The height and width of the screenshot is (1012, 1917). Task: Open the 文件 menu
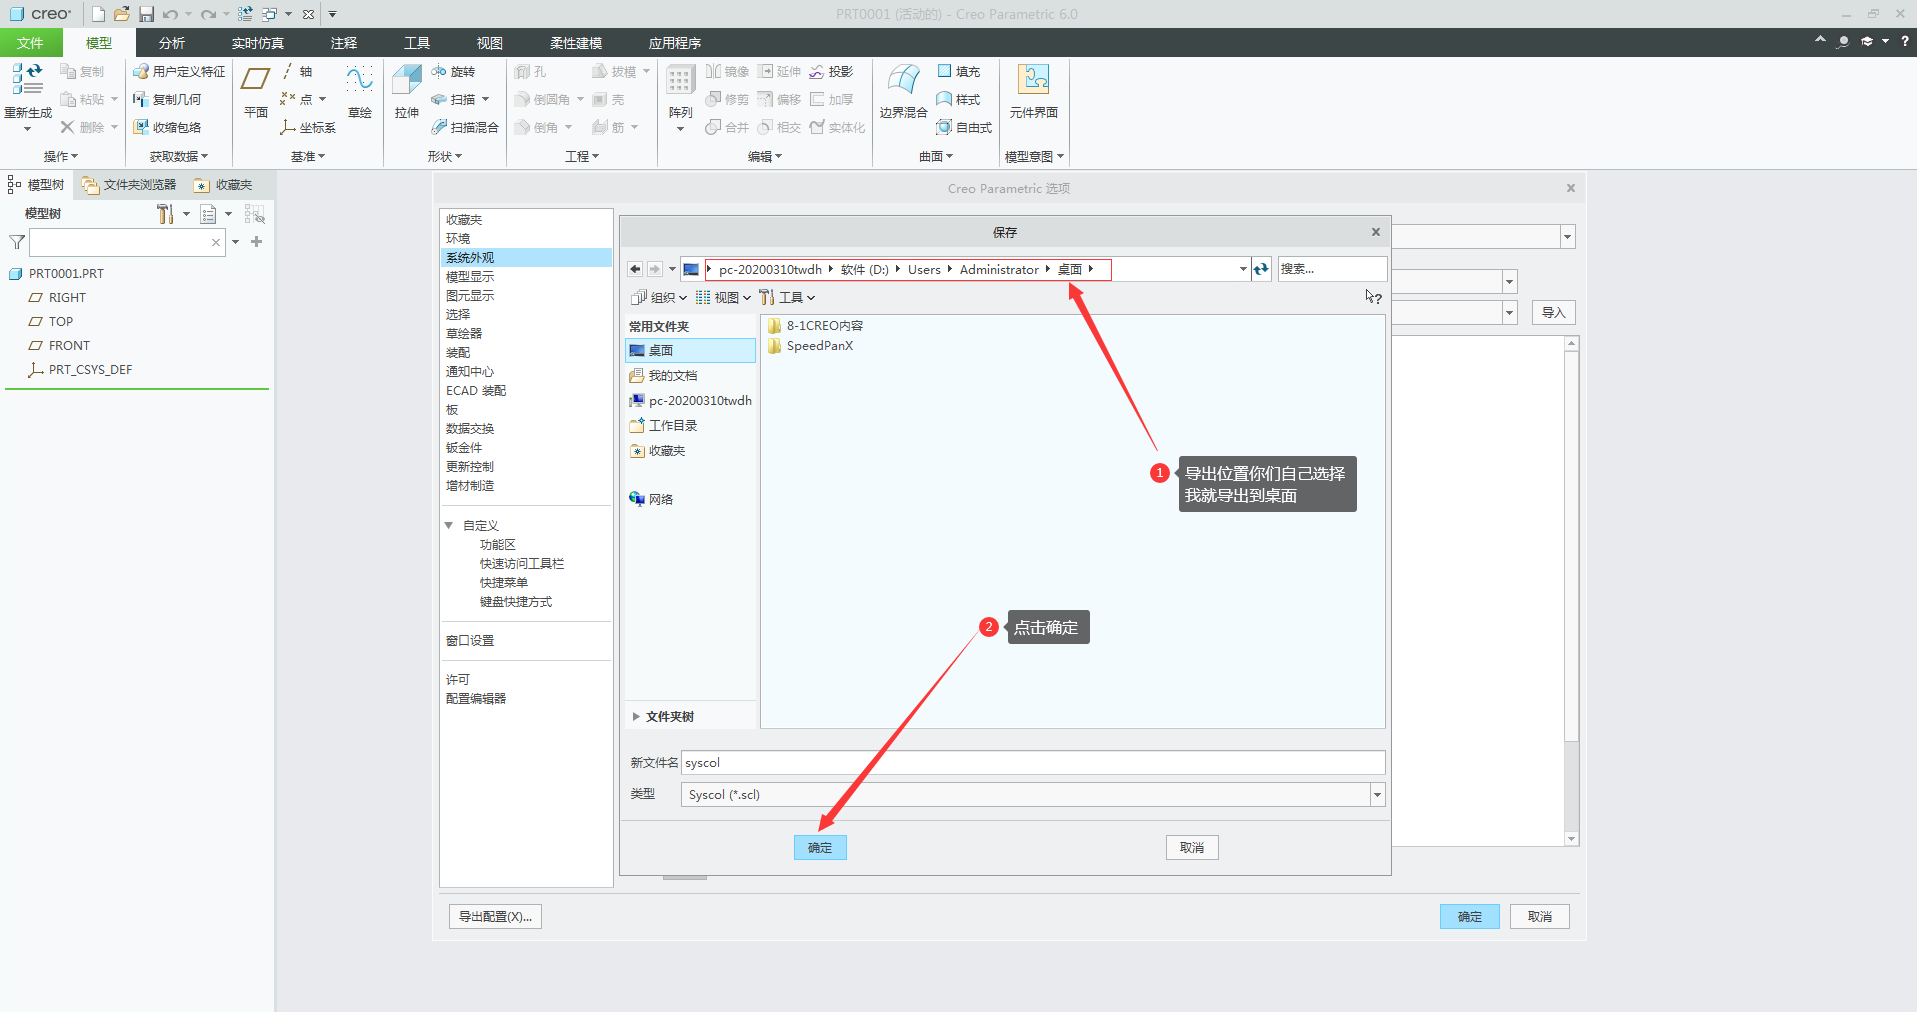pos(30,43)
